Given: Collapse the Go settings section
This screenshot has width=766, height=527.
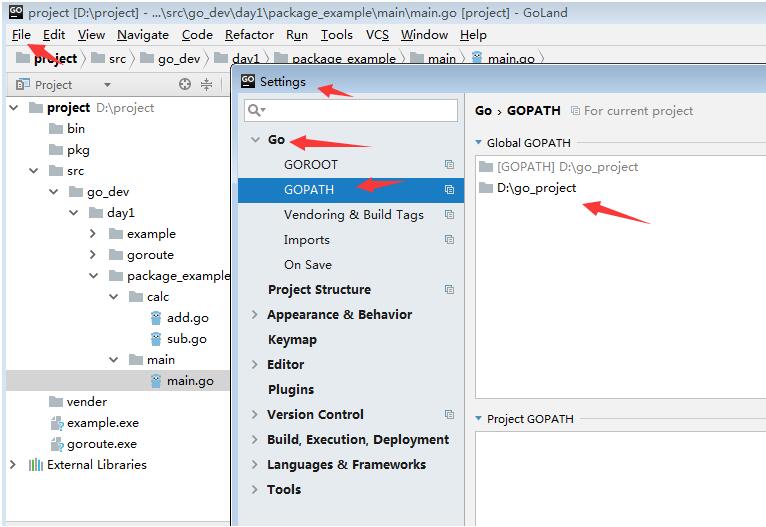Looking at the screenshot, I should [x=255, y=140].
